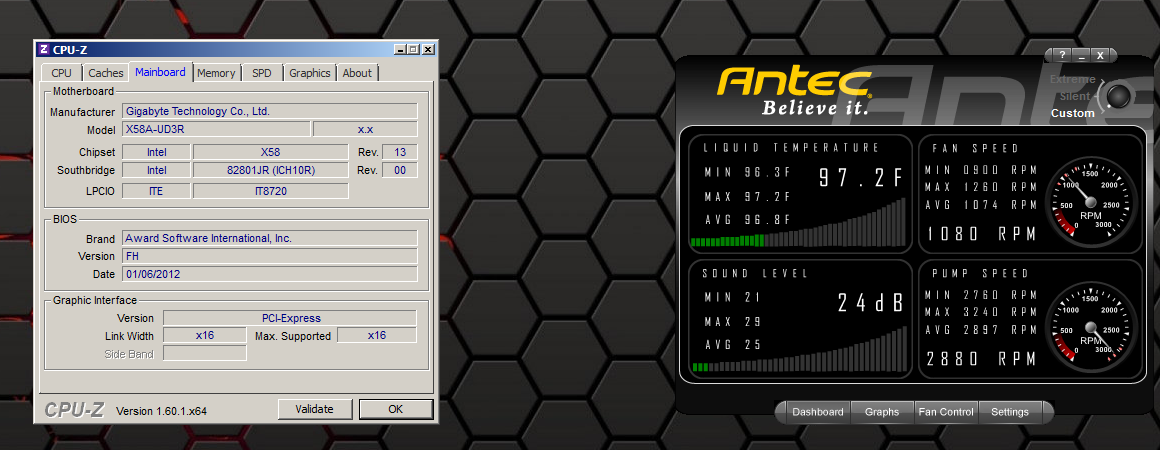Click the BIOS Version FH field

tap(270, 256)
